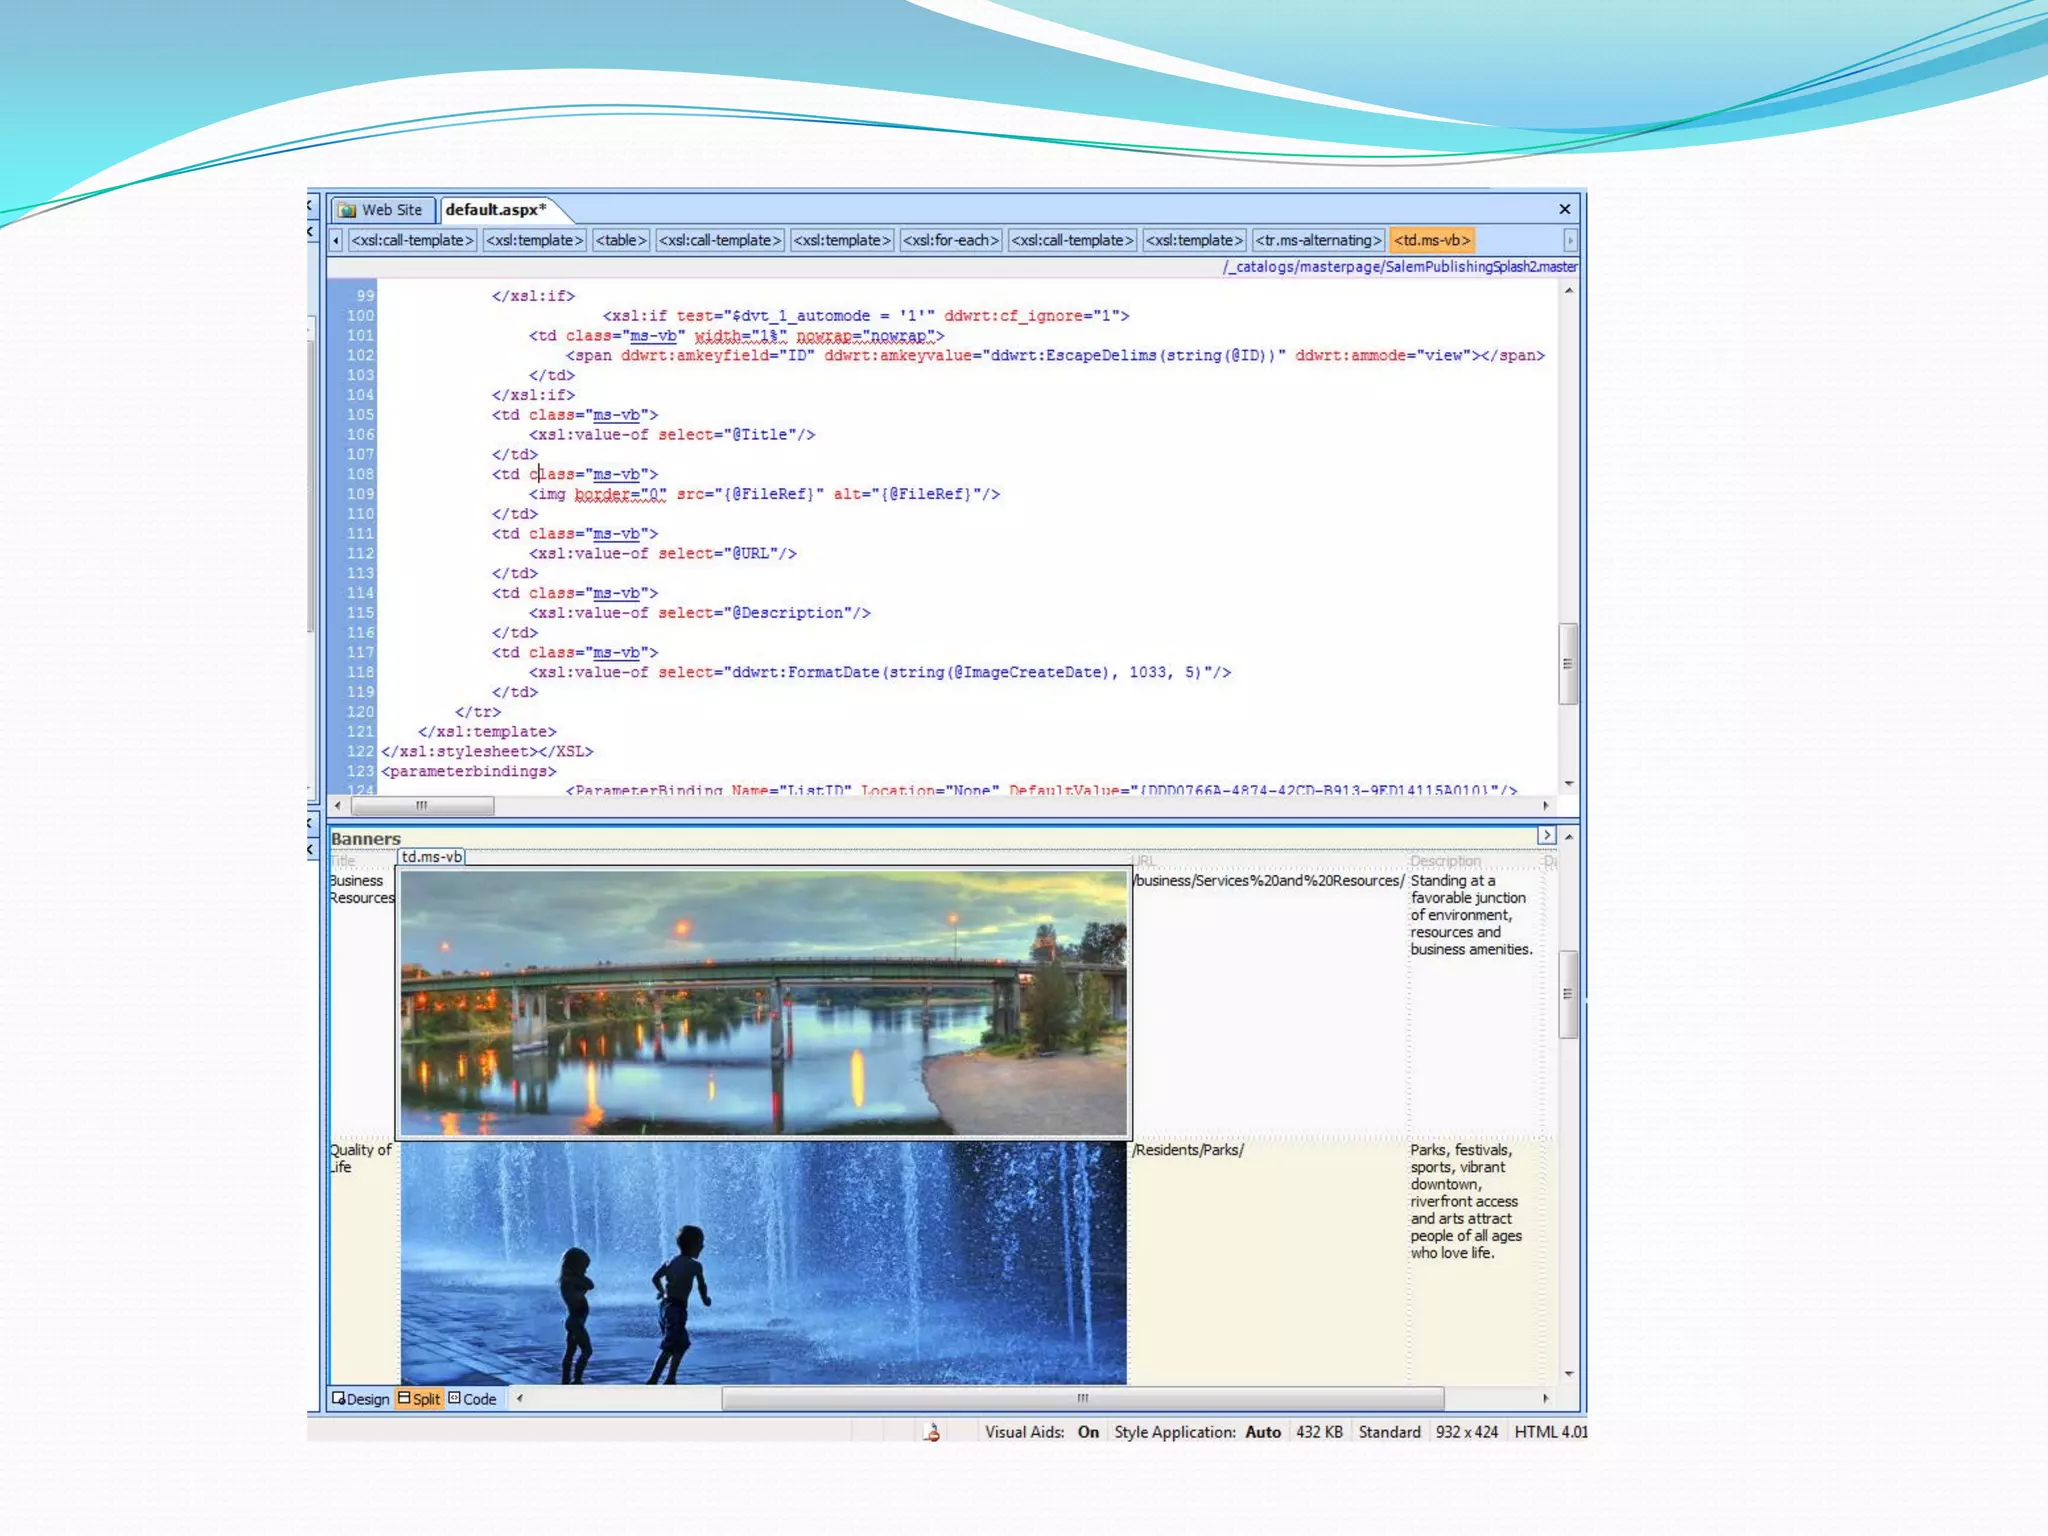
Task: Select the default.aspx tab
Action: tap(495, 210)
